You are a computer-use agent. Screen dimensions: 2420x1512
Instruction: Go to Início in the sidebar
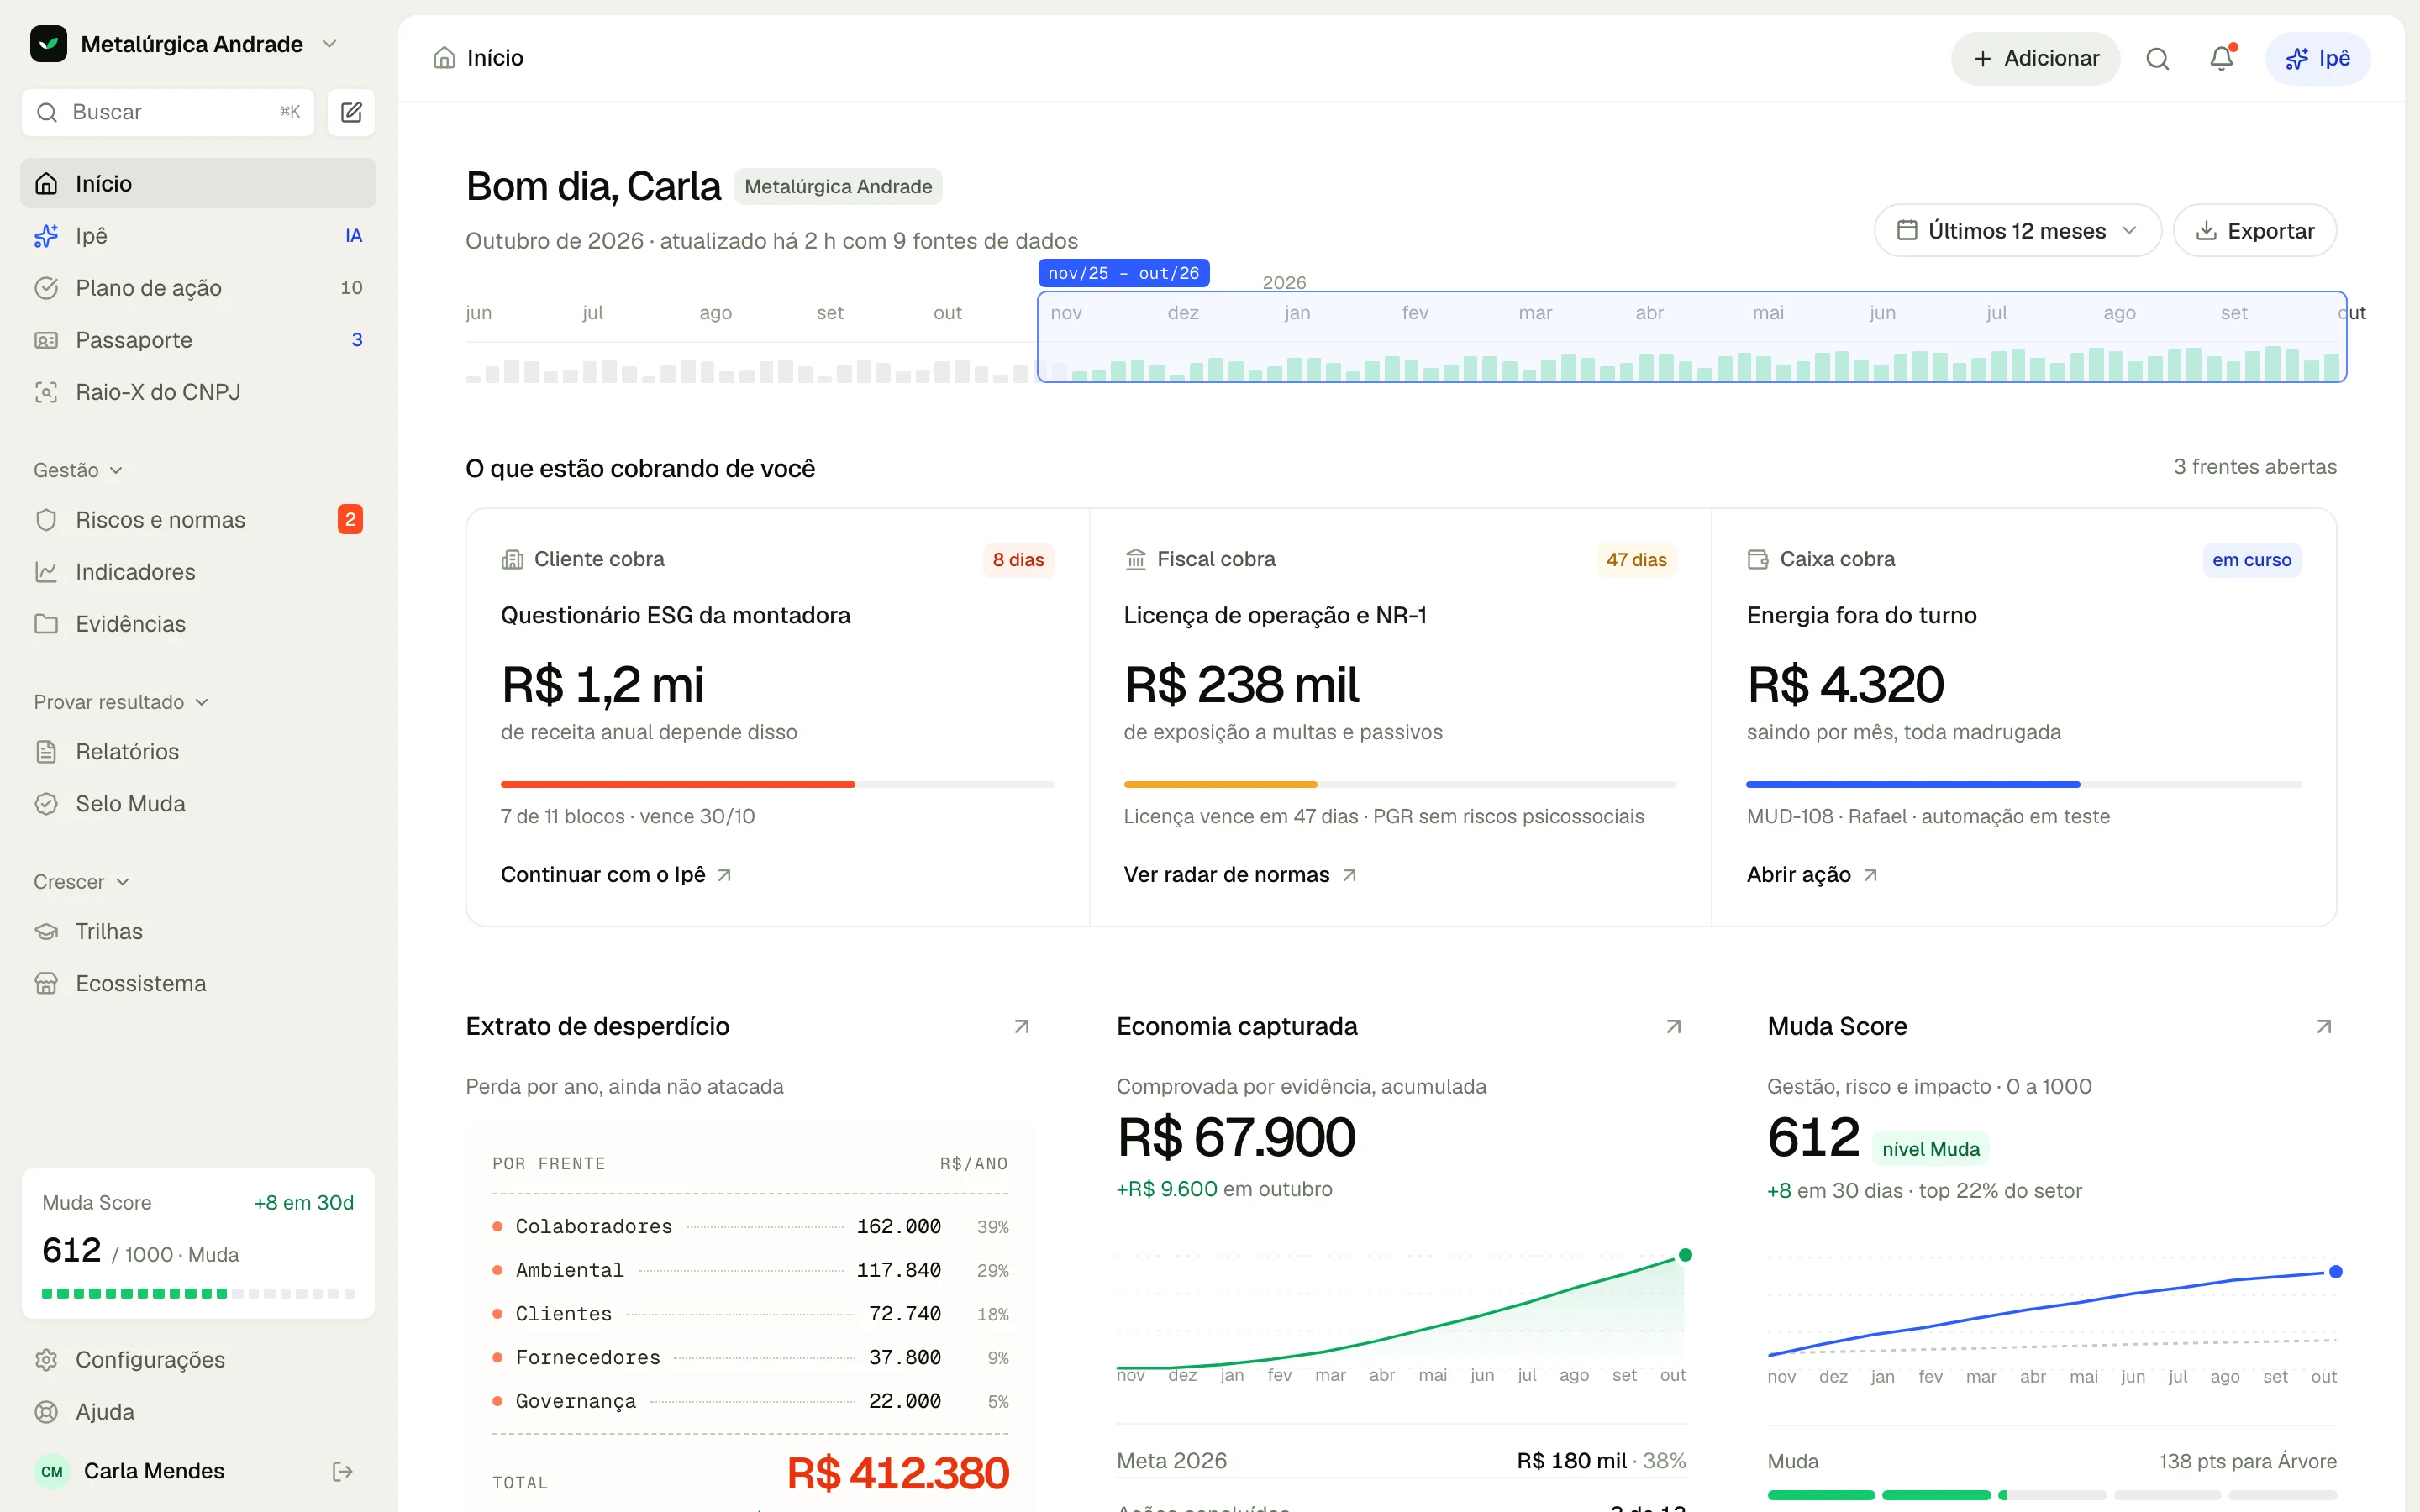198,183
